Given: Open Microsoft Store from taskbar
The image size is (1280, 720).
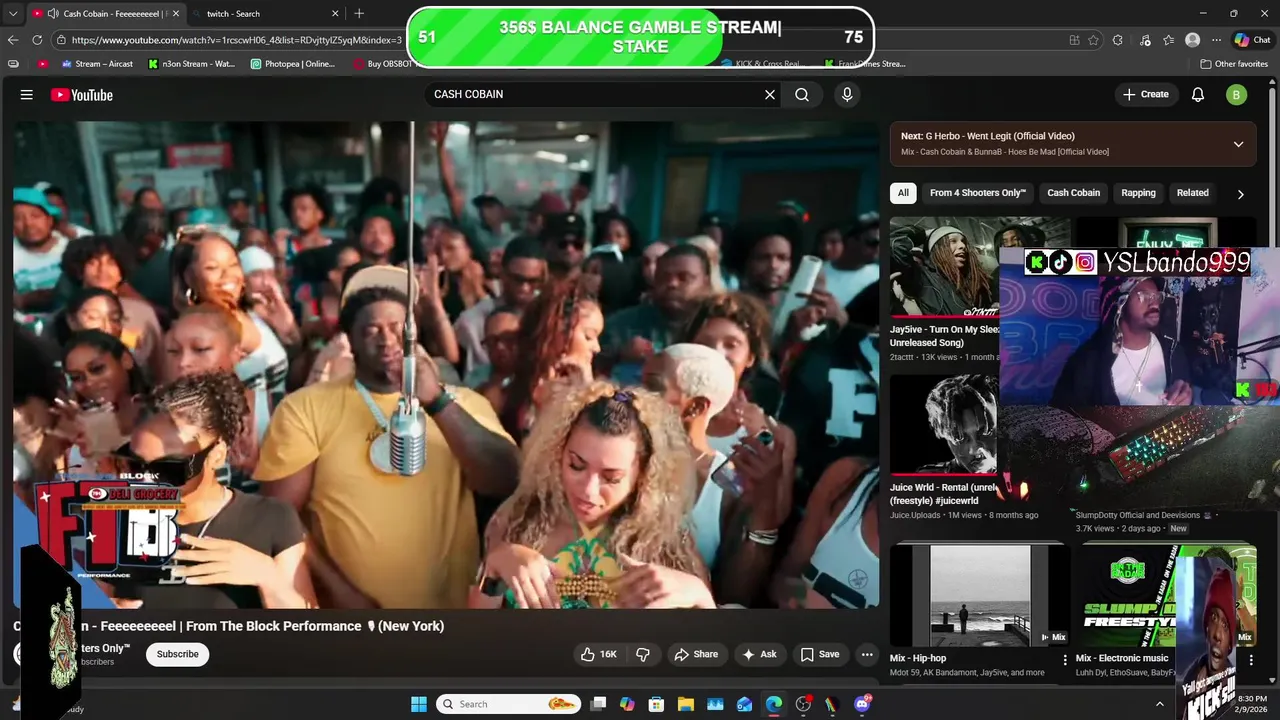Looking at the screenshot, I should coord(656,704).
